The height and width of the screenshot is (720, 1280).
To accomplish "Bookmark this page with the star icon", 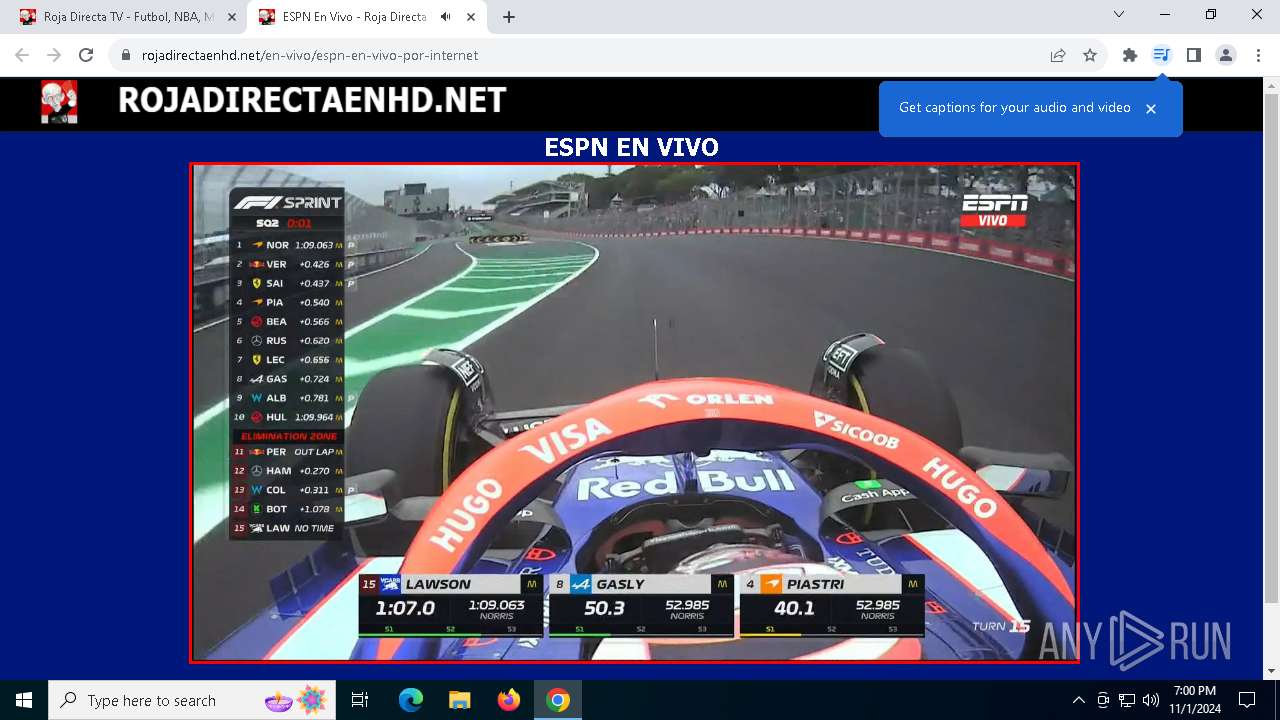I will (x=1090, y=56).
